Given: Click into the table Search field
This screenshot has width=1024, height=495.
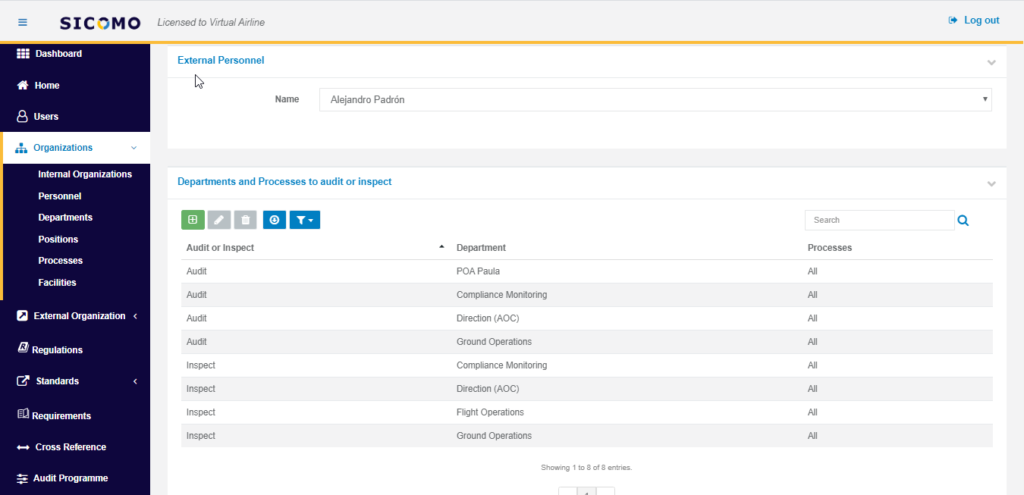Looking at the screenshot, I should coord(879,220).
